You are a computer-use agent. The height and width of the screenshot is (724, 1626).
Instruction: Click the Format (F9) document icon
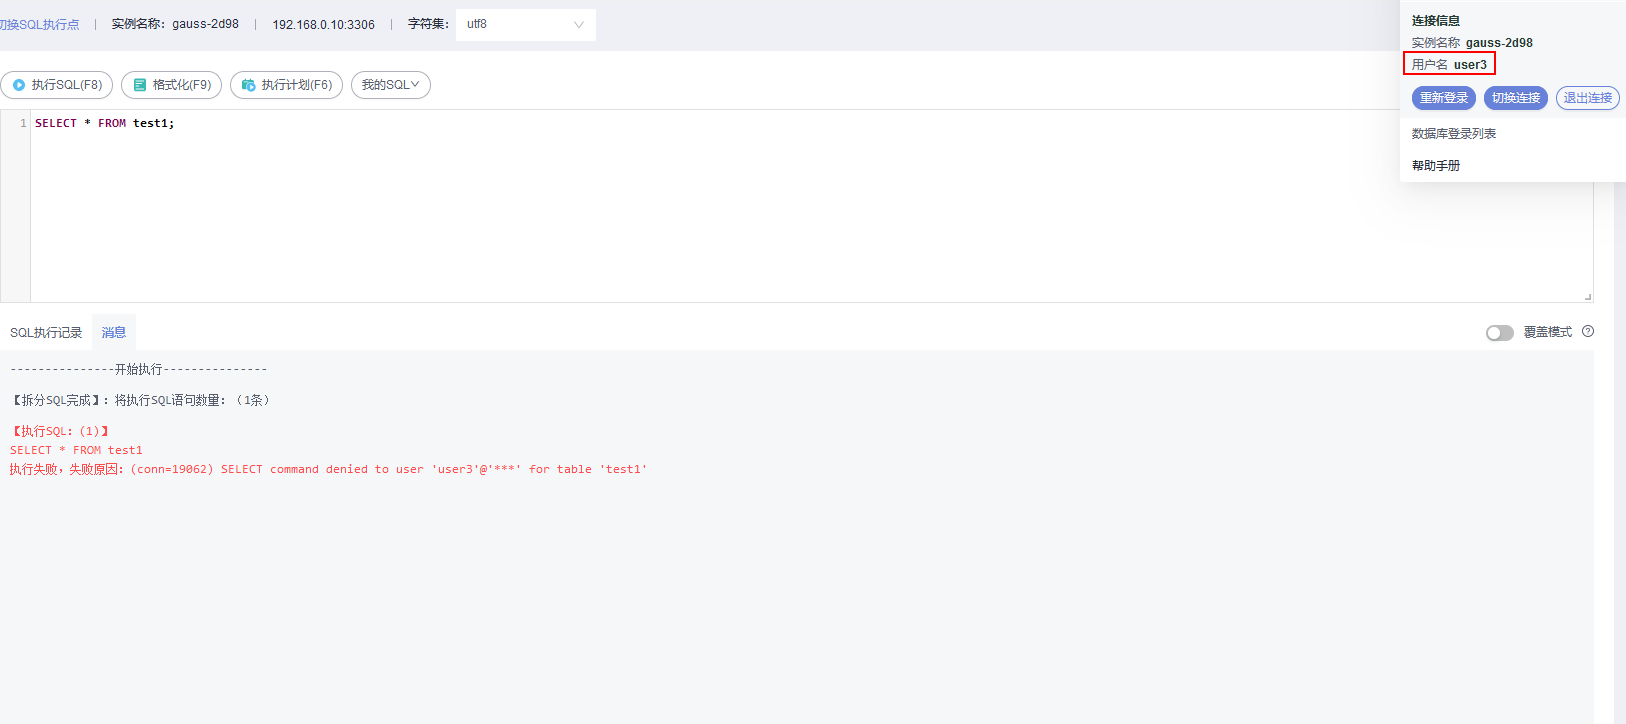coord(140,85)
